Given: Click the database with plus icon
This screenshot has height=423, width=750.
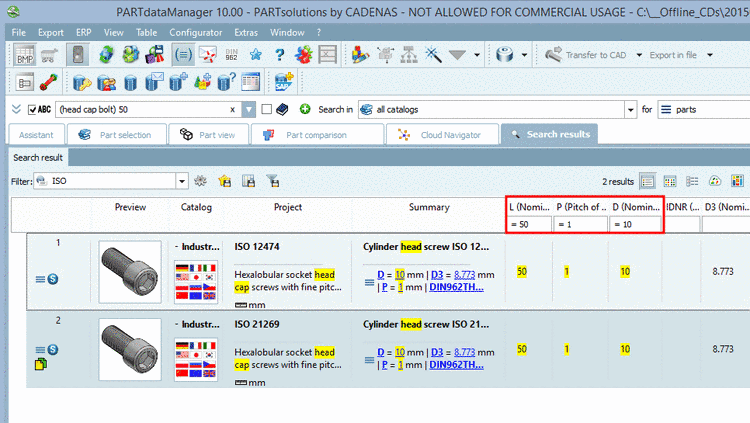Looking at the screenshot, I should click(x=178, y=82).
